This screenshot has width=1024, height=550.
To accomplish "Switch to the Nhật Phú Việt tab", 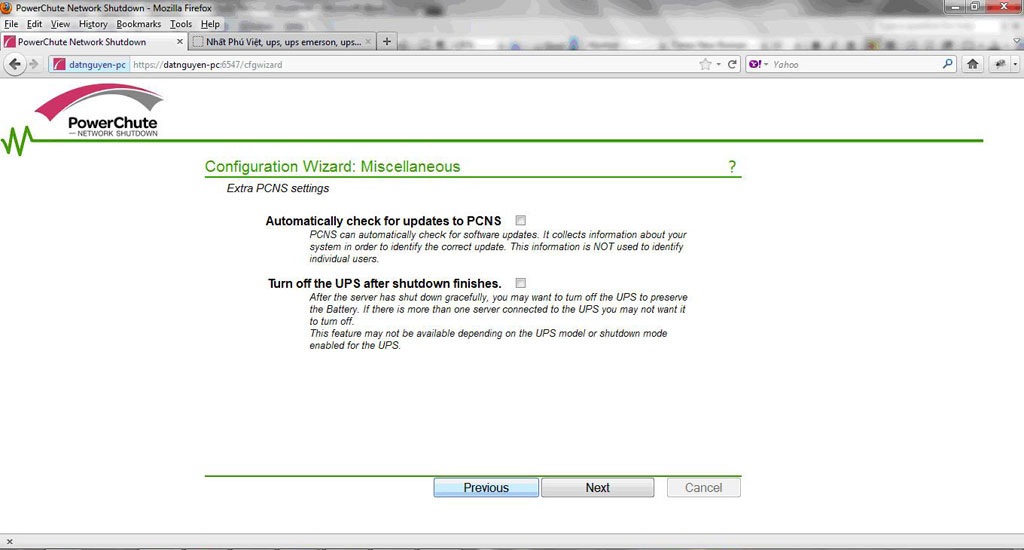I will pos(282,41).
